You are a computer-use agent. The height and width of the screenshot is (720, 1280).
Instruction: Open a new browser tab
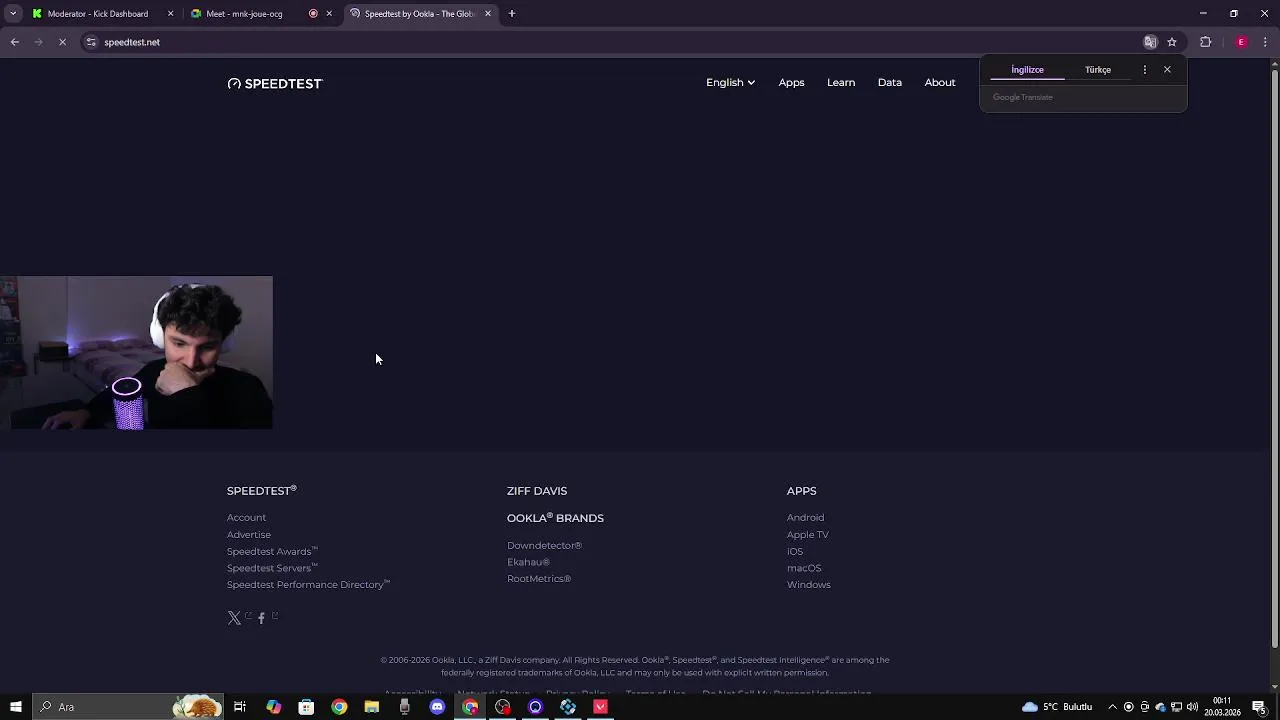point(512,14)
